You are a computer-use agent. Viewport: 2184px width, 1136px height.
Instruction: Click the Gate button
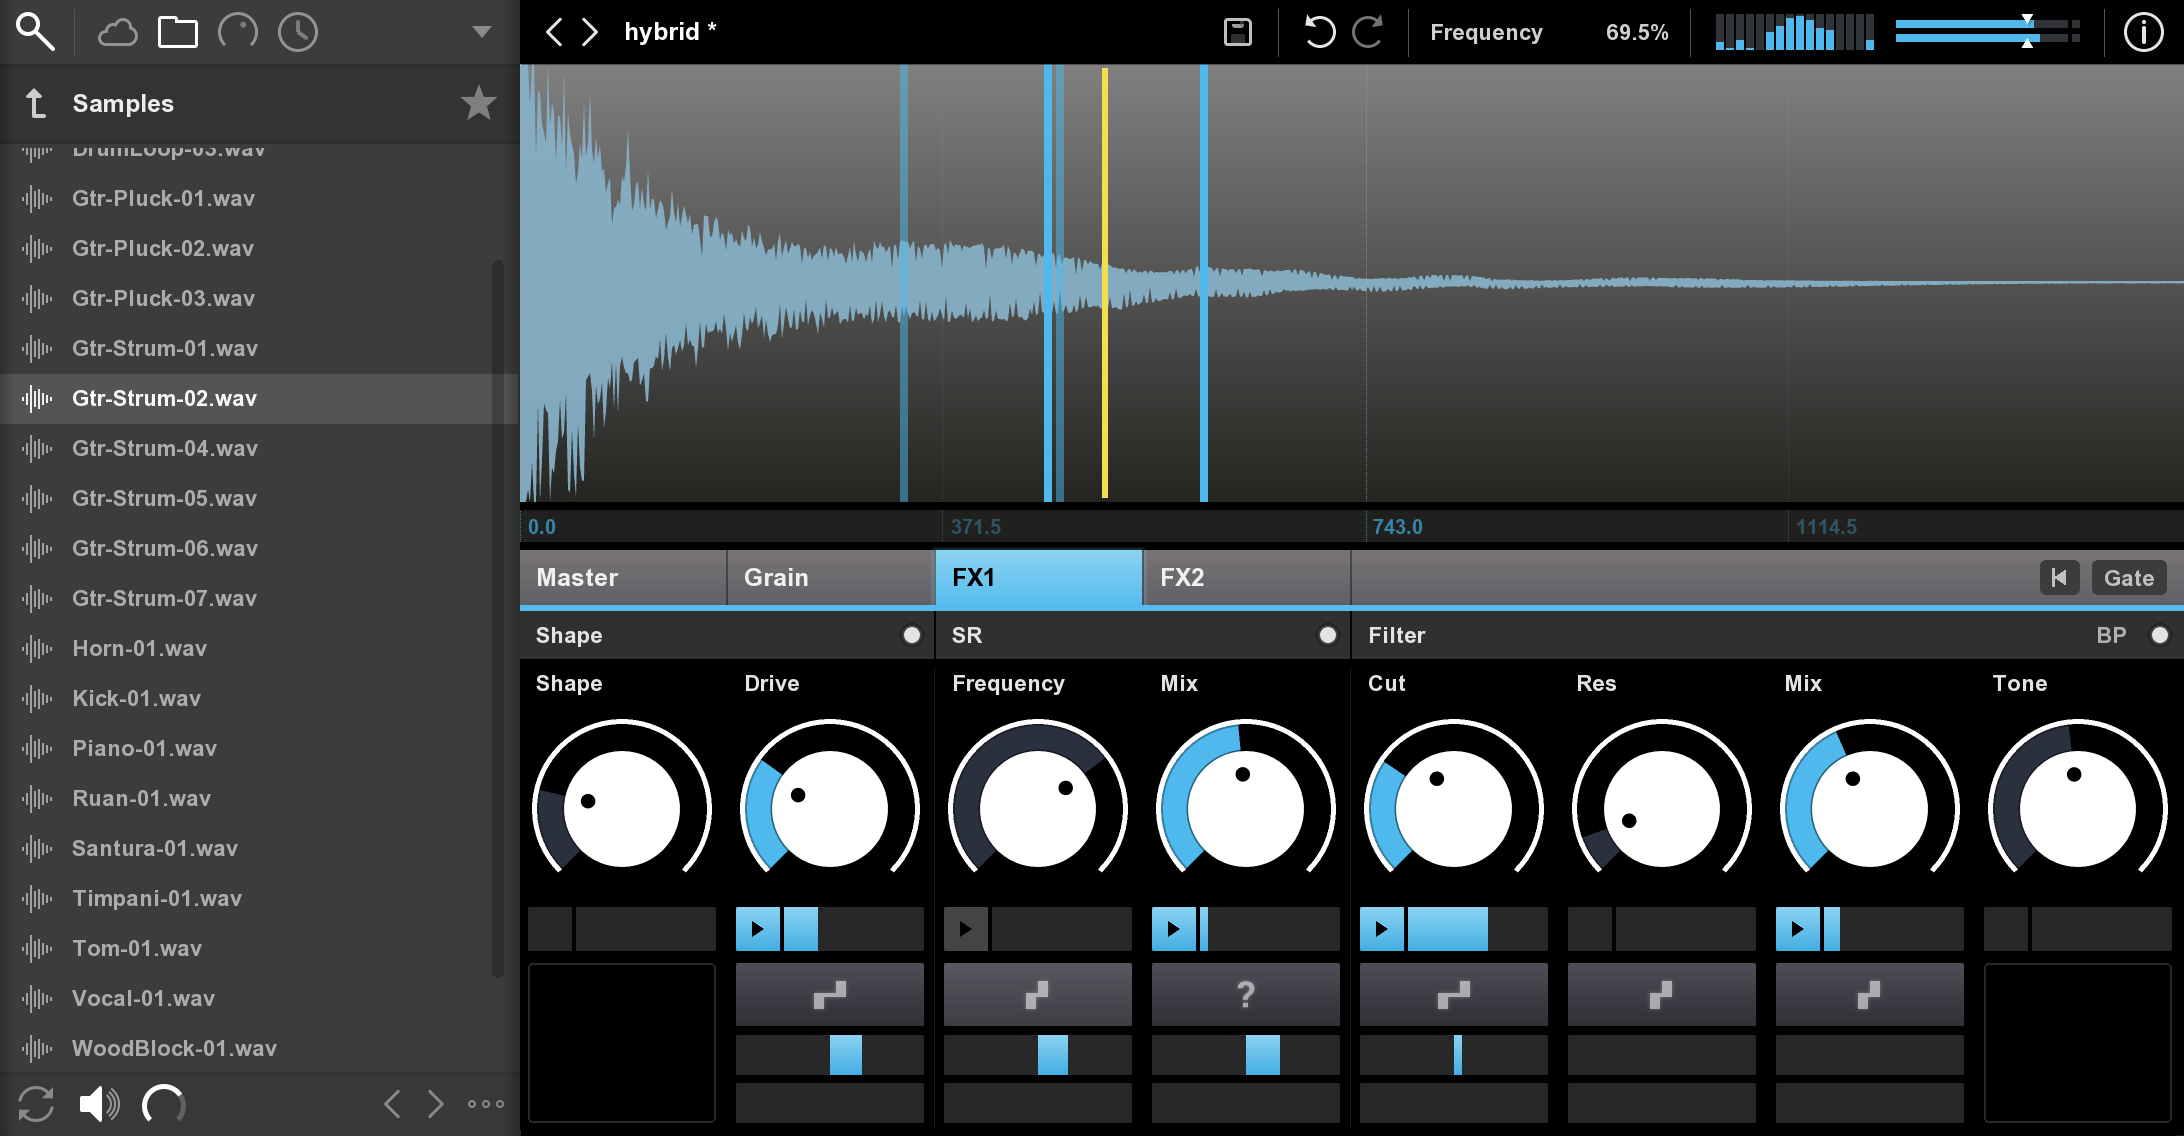(2129, 577)
